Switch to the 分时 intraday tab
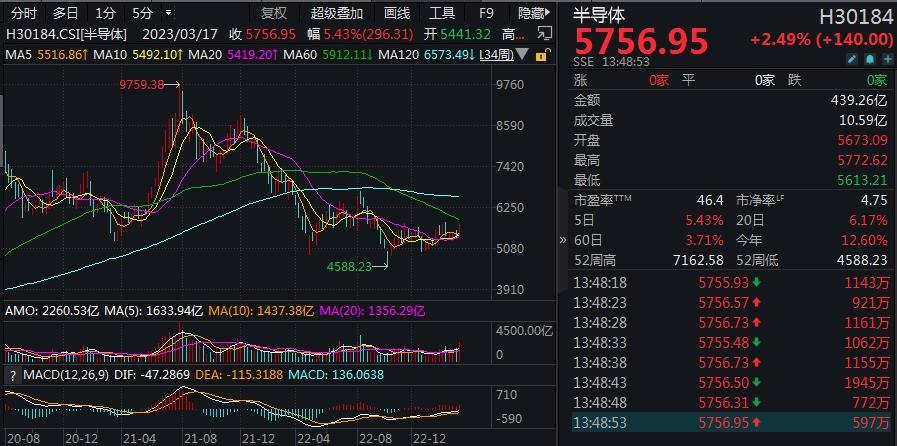Image resolution: width=897 pixels, height=446 pixels. pos(23,13)
